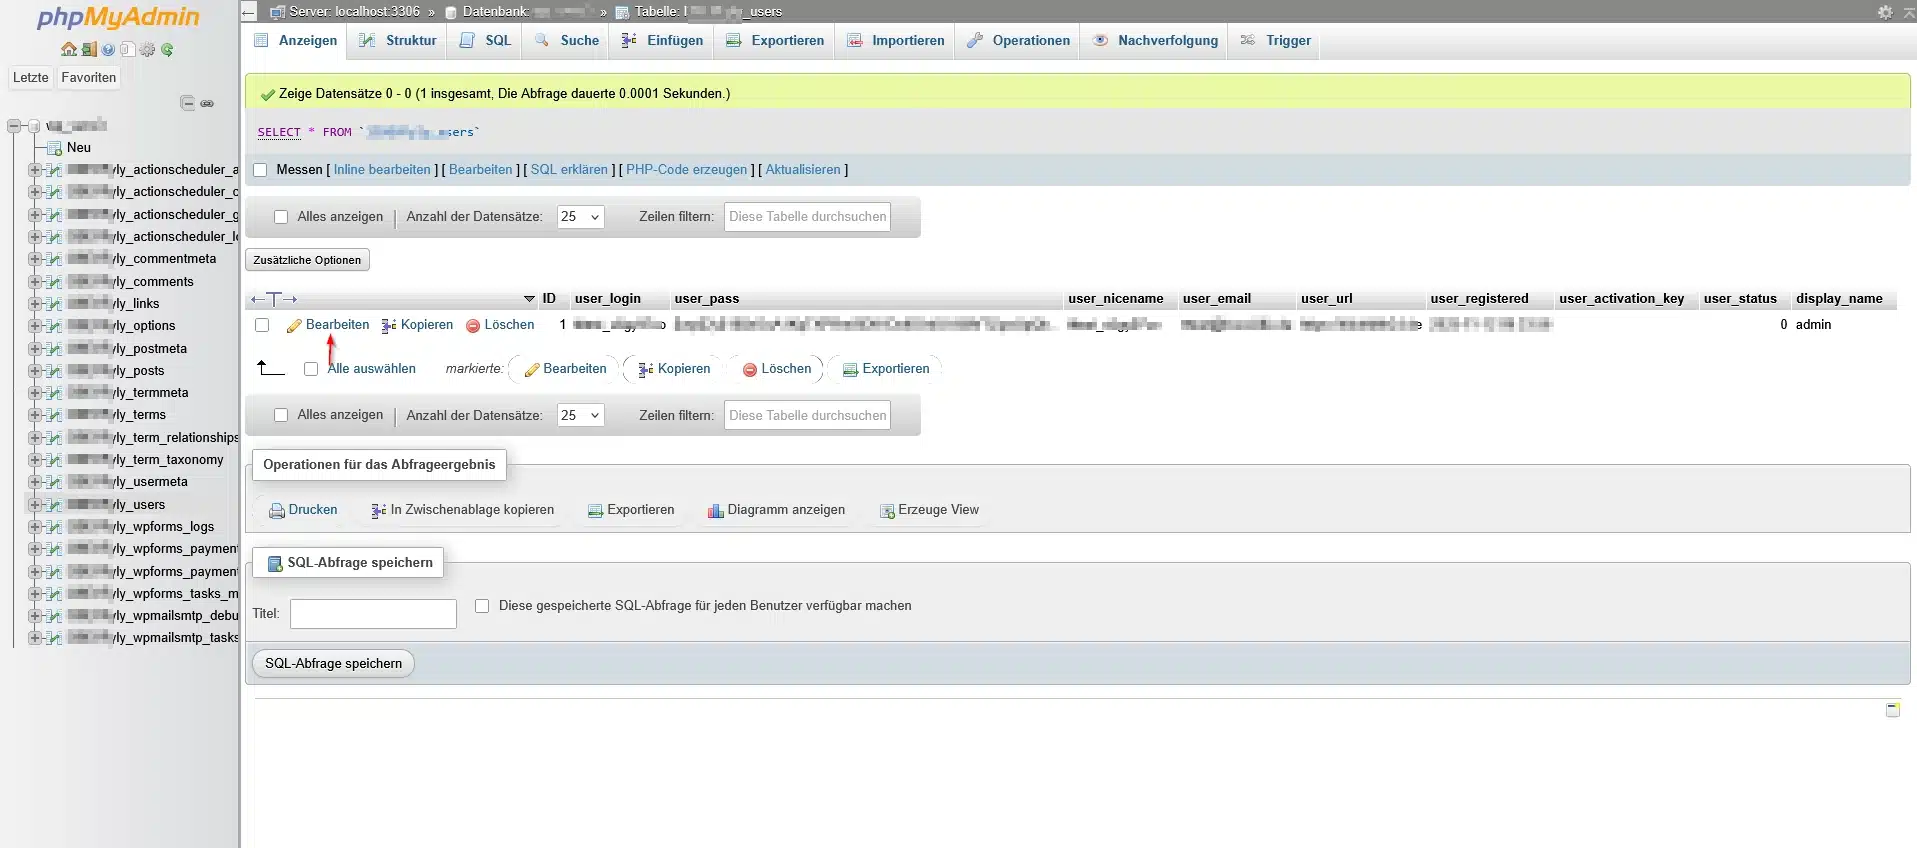Open navigation panel settings gear icon
Image resolution: width=1917 pixels, height=848 pixels.
coord(147,49)
